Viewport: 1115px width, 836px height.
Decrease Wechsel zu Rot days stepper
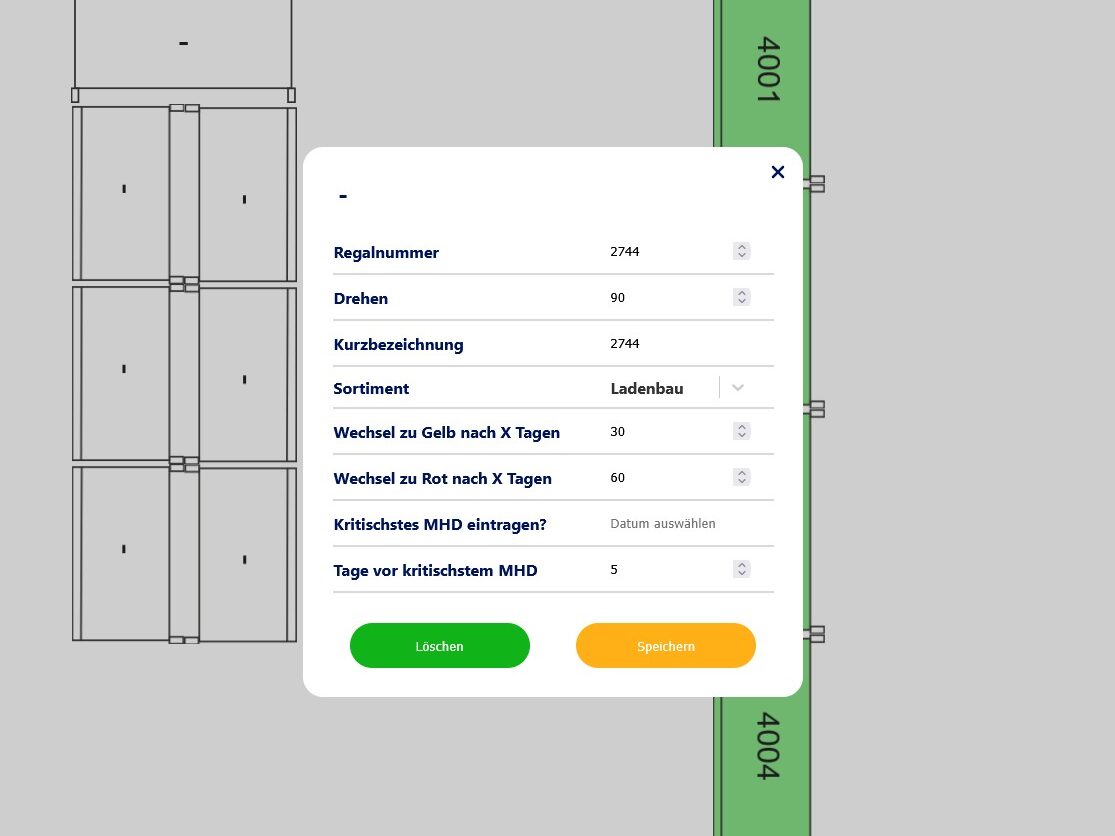741,482
